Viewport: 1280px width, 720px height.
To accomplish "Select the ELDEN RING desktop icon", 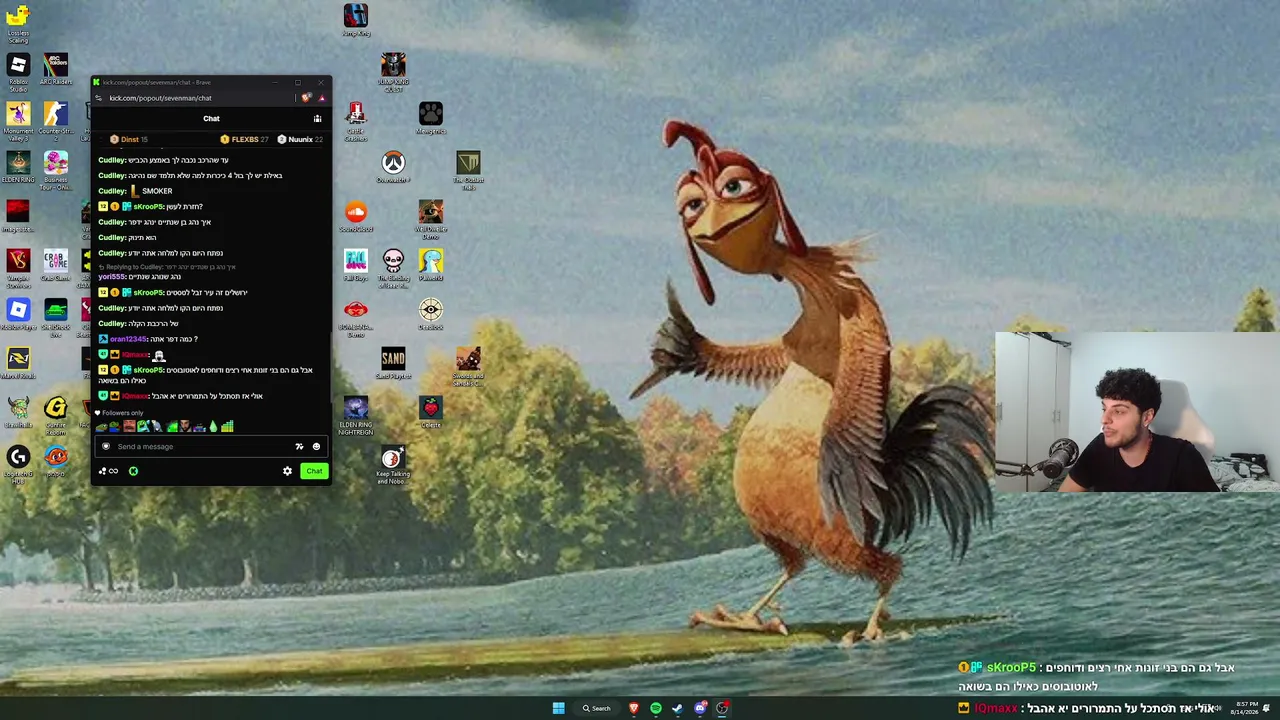I will click(18, 167).
